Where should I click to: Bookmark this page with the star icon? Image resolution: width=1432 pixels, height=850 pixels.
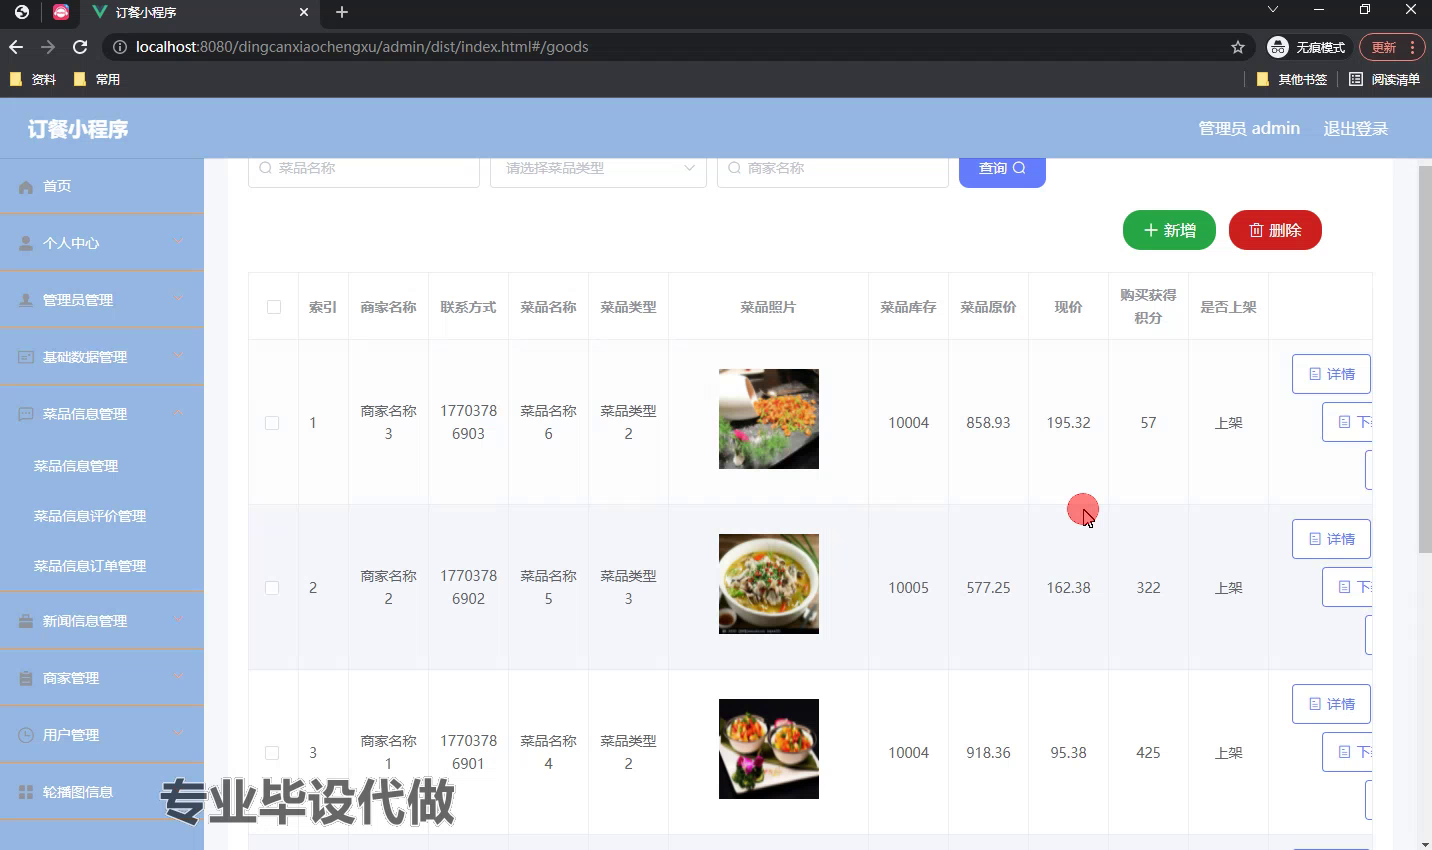tap(1238, 47)
